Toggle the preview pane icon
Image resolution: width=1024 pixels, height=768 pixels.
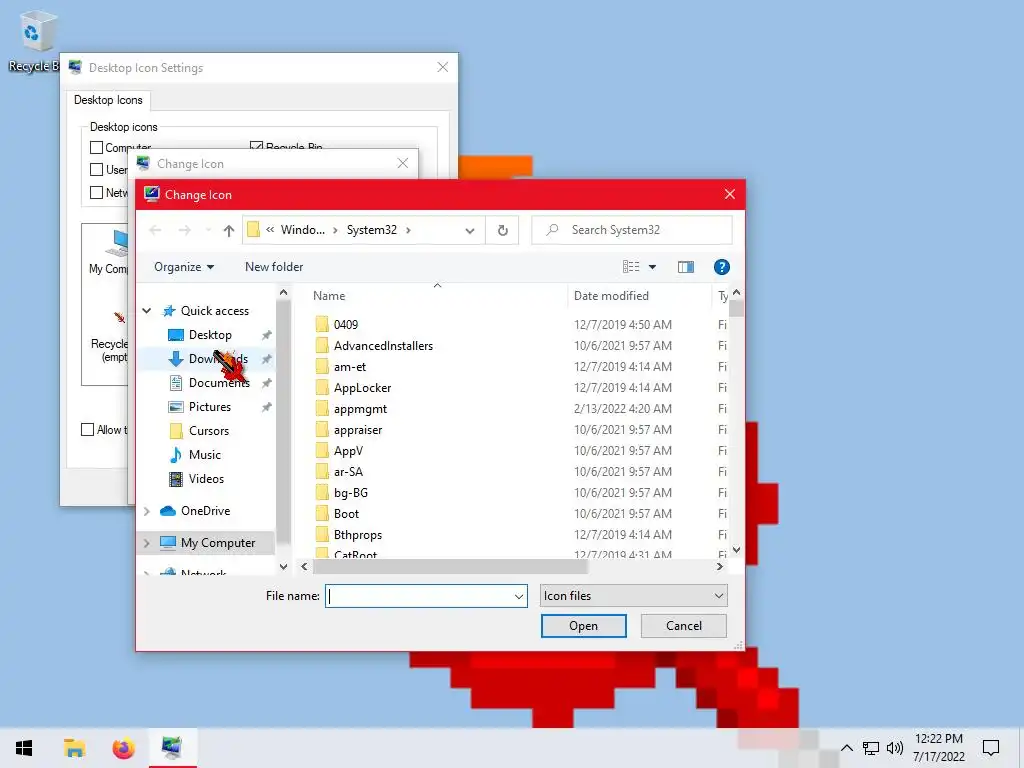[686, 267]
